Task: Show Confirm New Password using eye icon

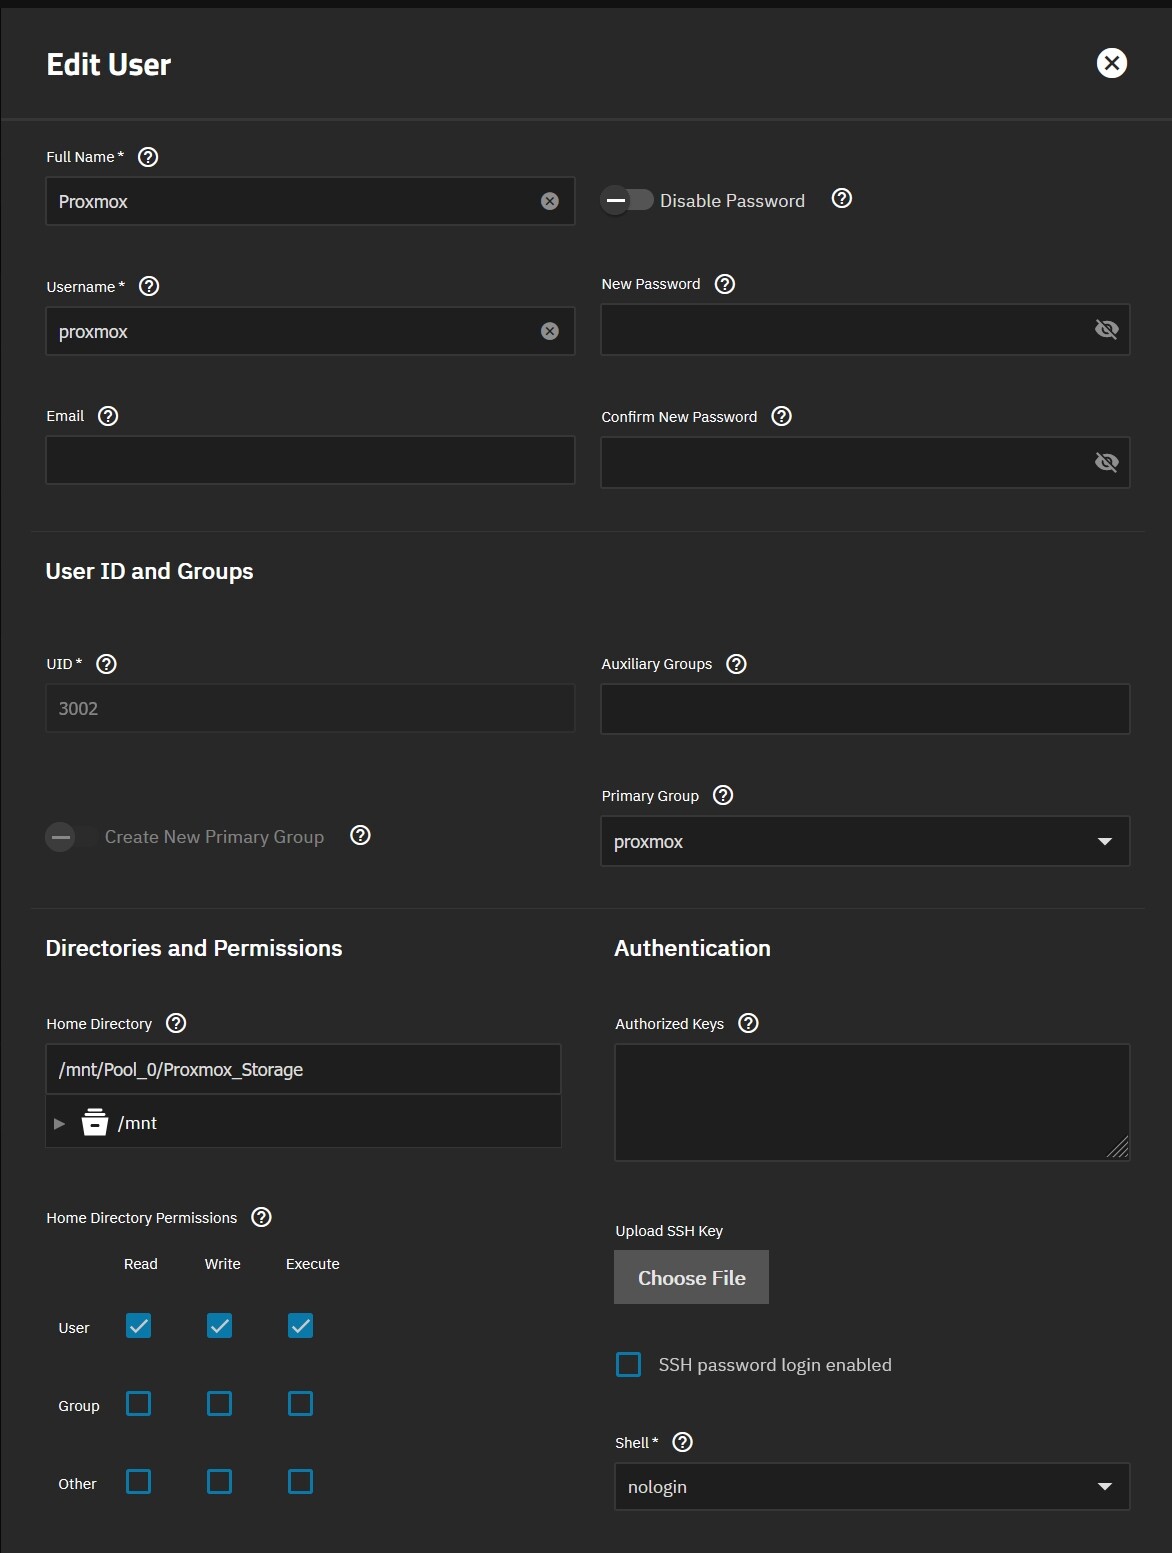Action: (x=1106, y=462)
